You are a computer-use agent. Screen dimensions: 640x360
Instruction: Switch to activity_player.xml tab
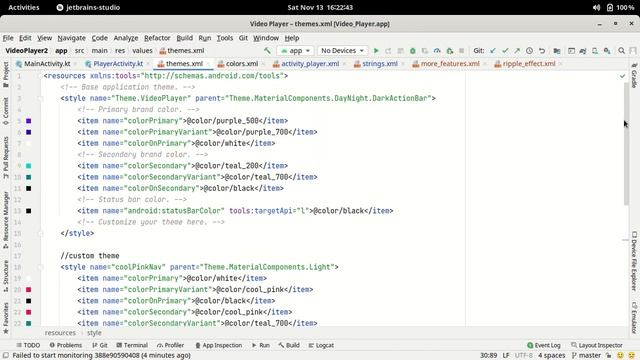pos(310,64)
